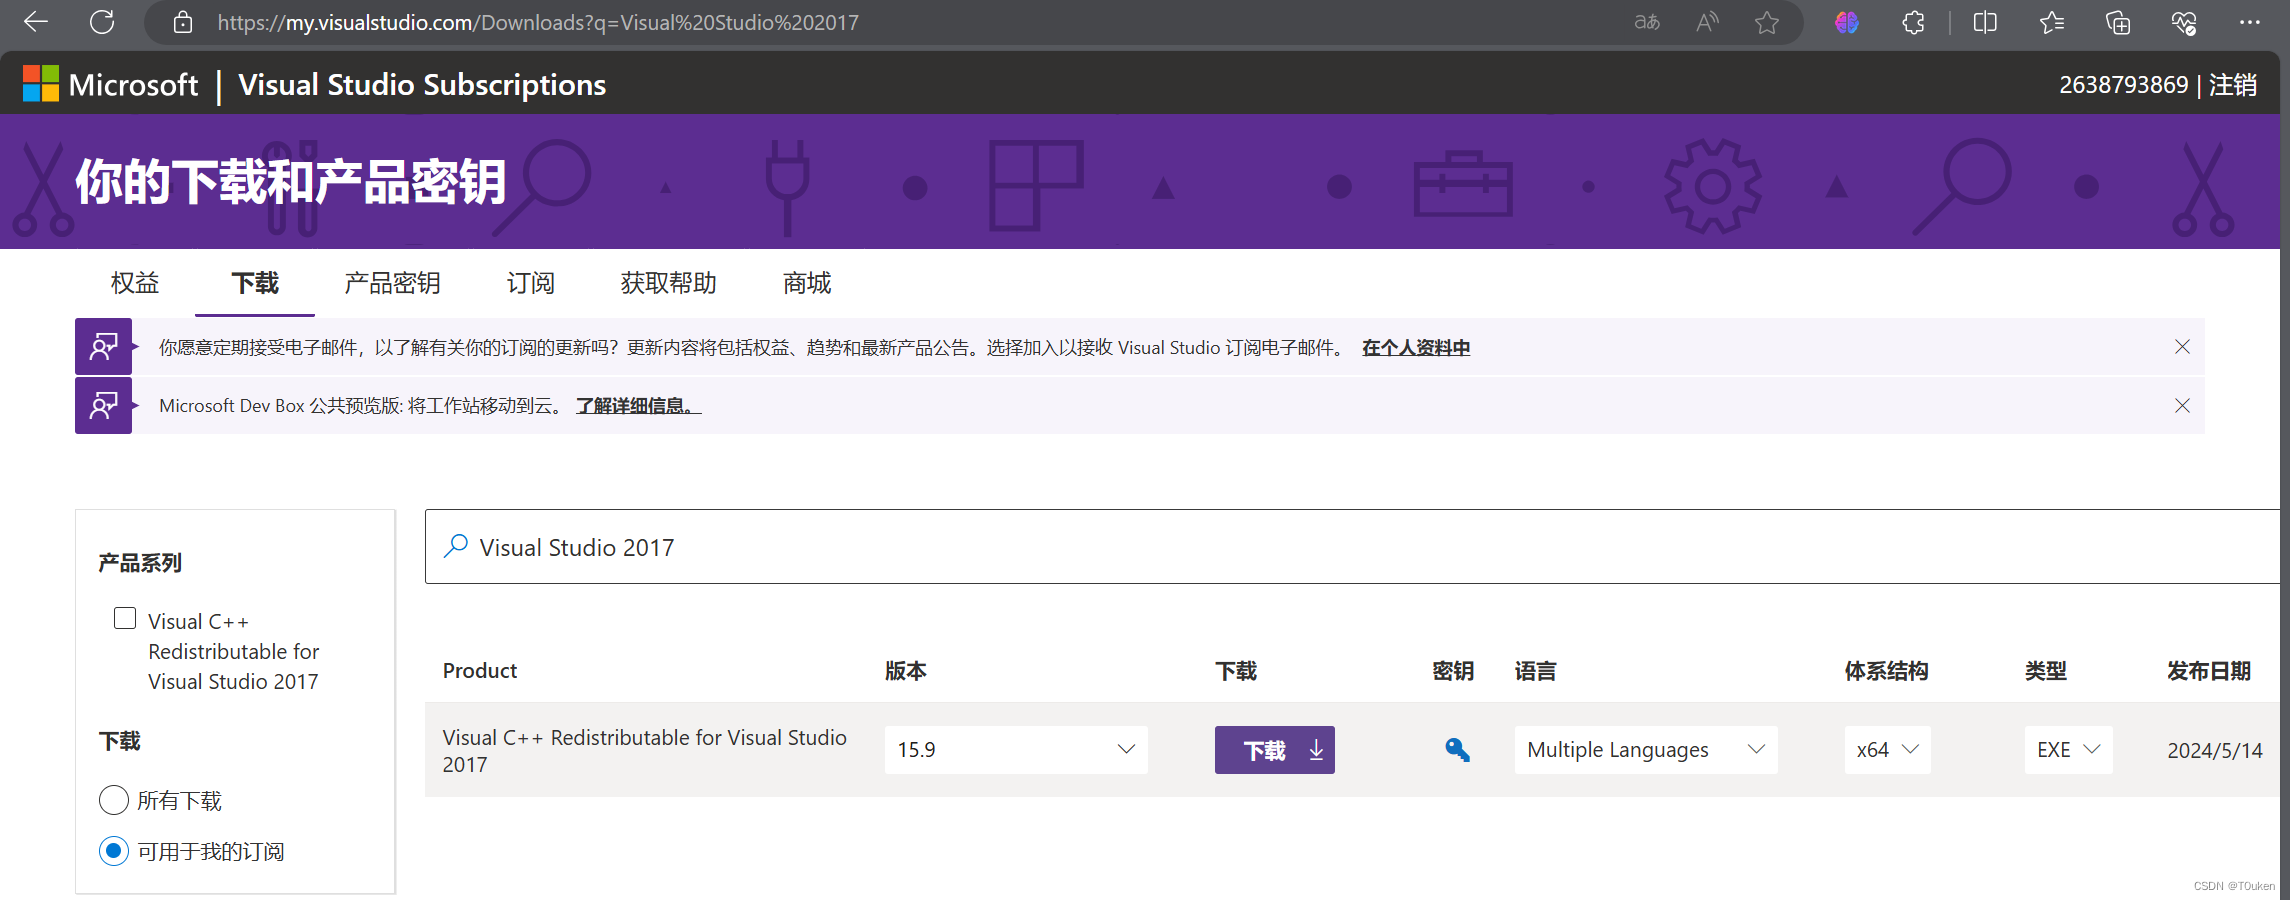Click the Microsoft logo
The width and height of the screenshot is (2290, 900).
[110, 84]
